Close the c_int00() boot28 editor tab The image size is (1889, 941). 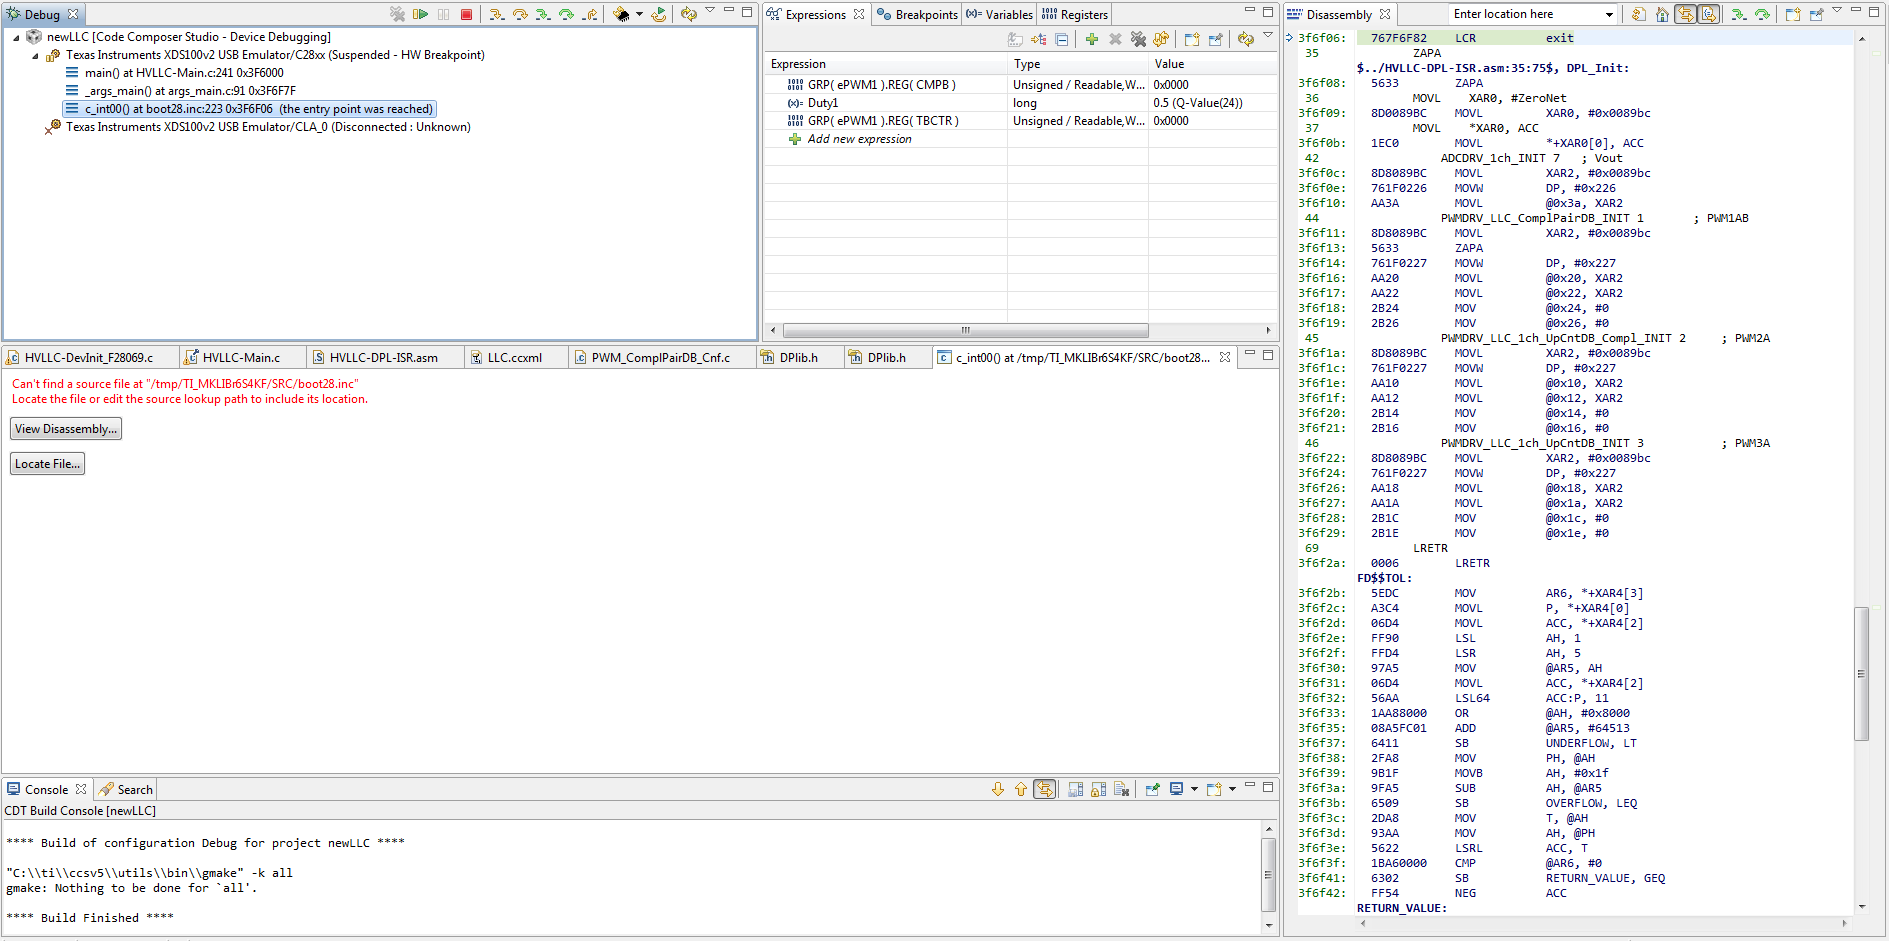1225,357
